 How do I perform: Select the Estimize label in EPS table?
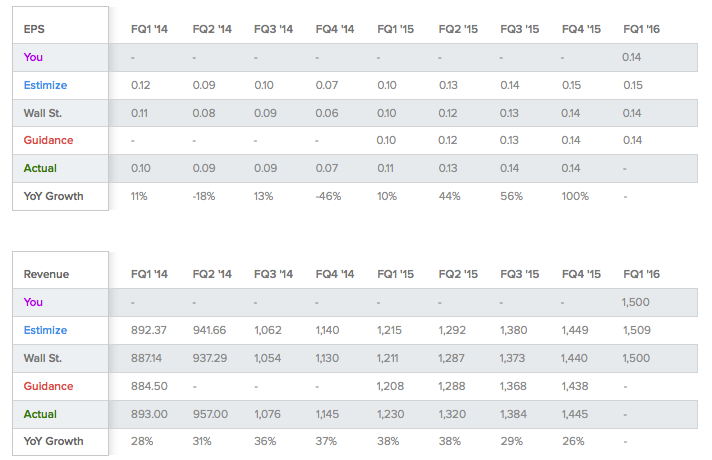pos(45,85)
